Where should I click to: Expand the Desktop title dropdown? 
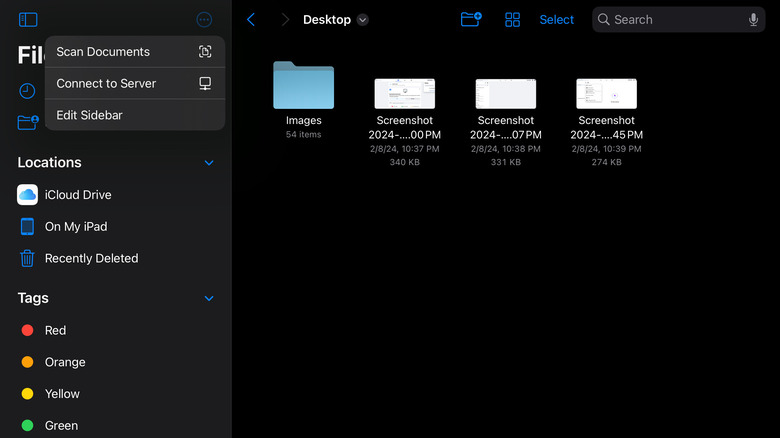[363, 19]
